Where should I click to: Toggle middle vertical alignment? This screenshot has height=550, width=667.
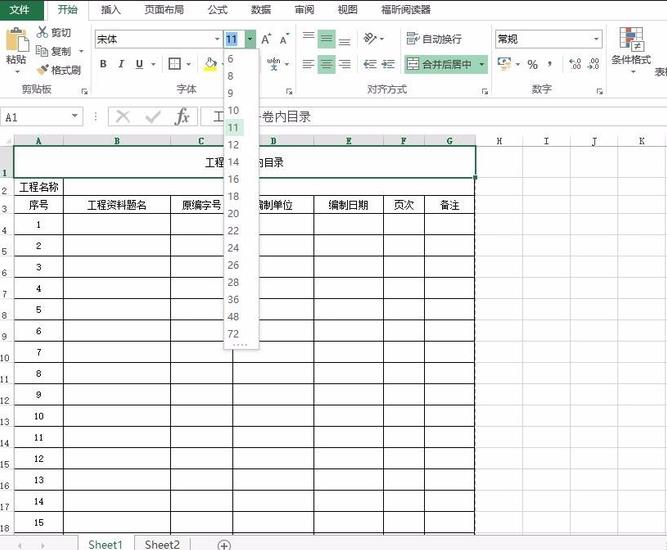point(326,39)
